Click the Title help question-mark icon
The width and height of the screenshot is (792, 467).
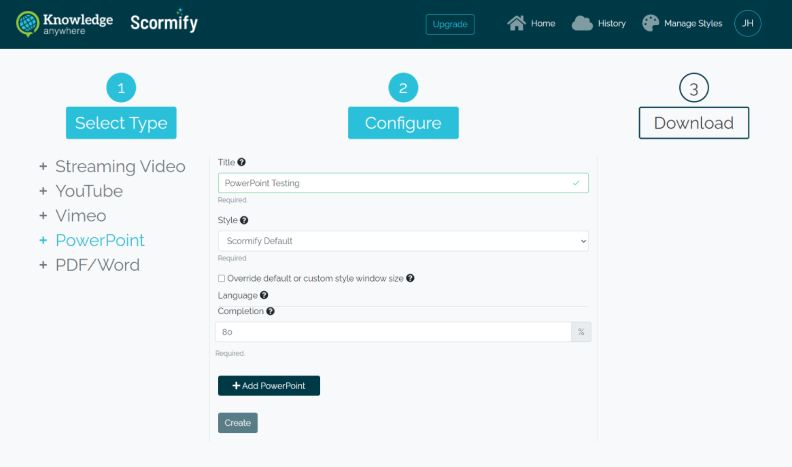[x=241, y=162]
